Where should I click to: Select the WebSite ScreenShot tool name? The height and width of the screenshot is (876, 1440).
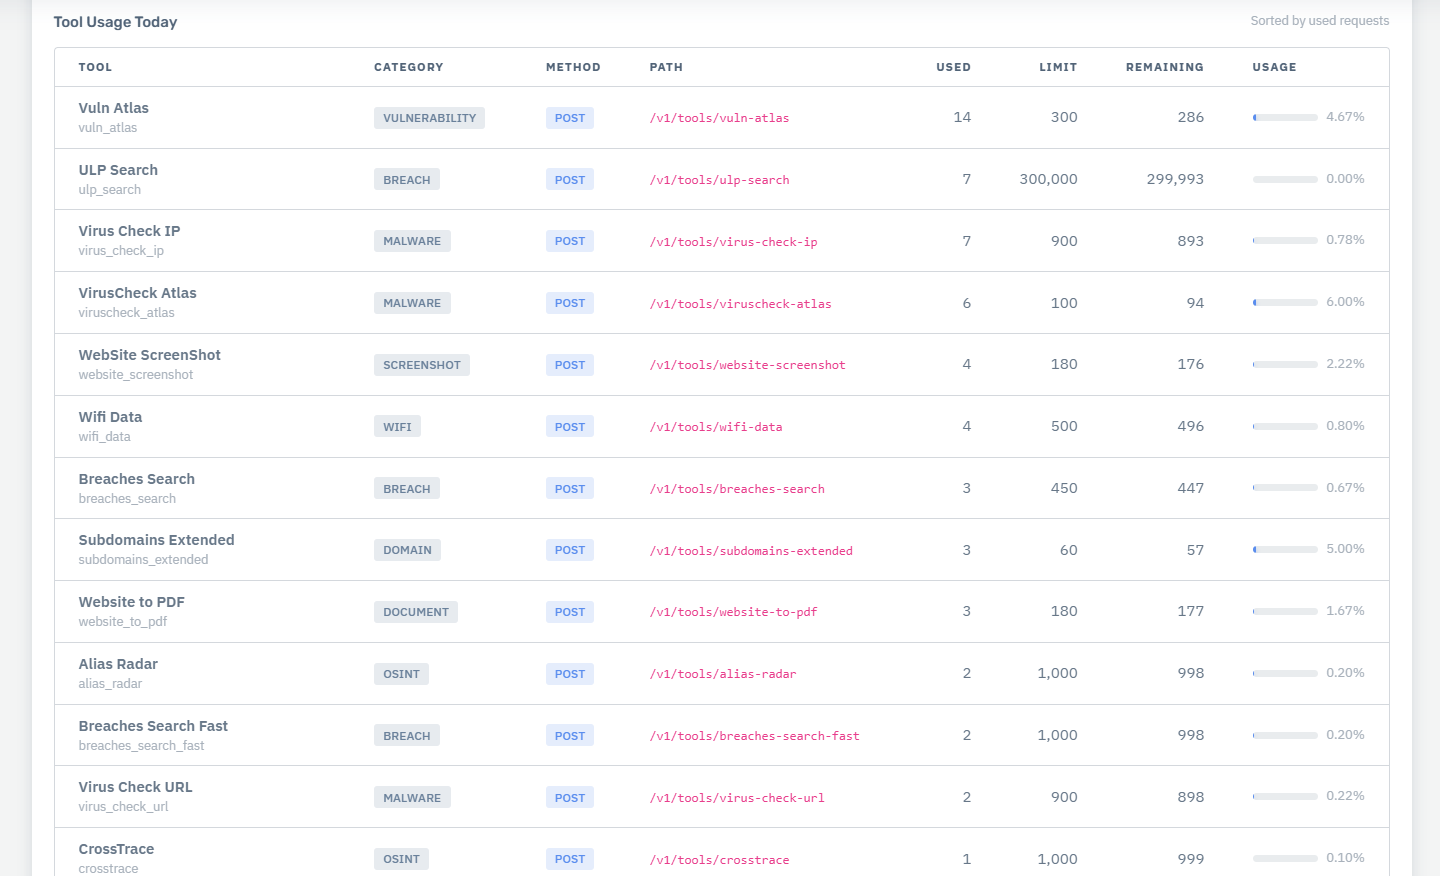[x=149, y=355]
